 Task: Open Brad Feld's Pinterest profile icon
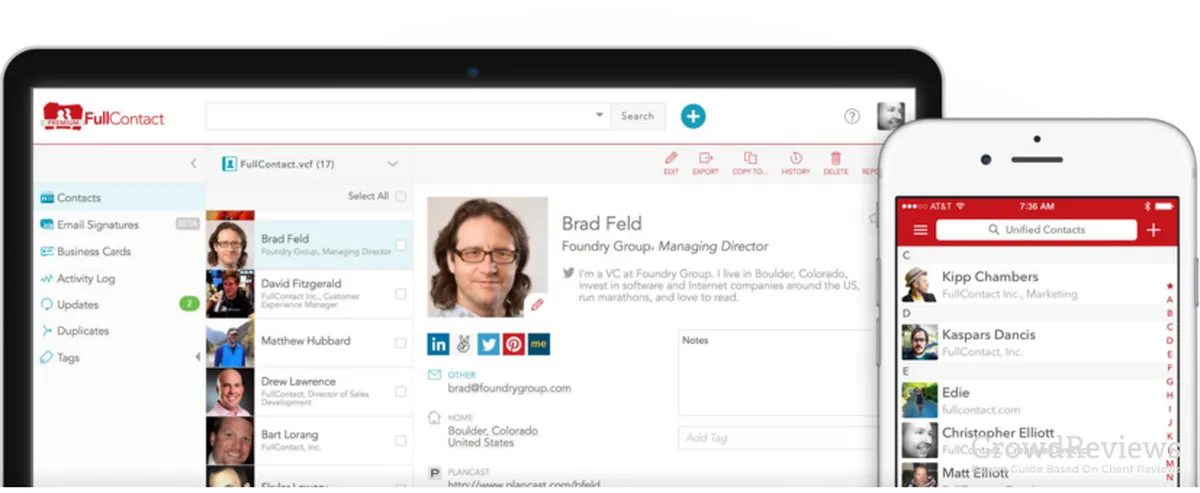513,344
